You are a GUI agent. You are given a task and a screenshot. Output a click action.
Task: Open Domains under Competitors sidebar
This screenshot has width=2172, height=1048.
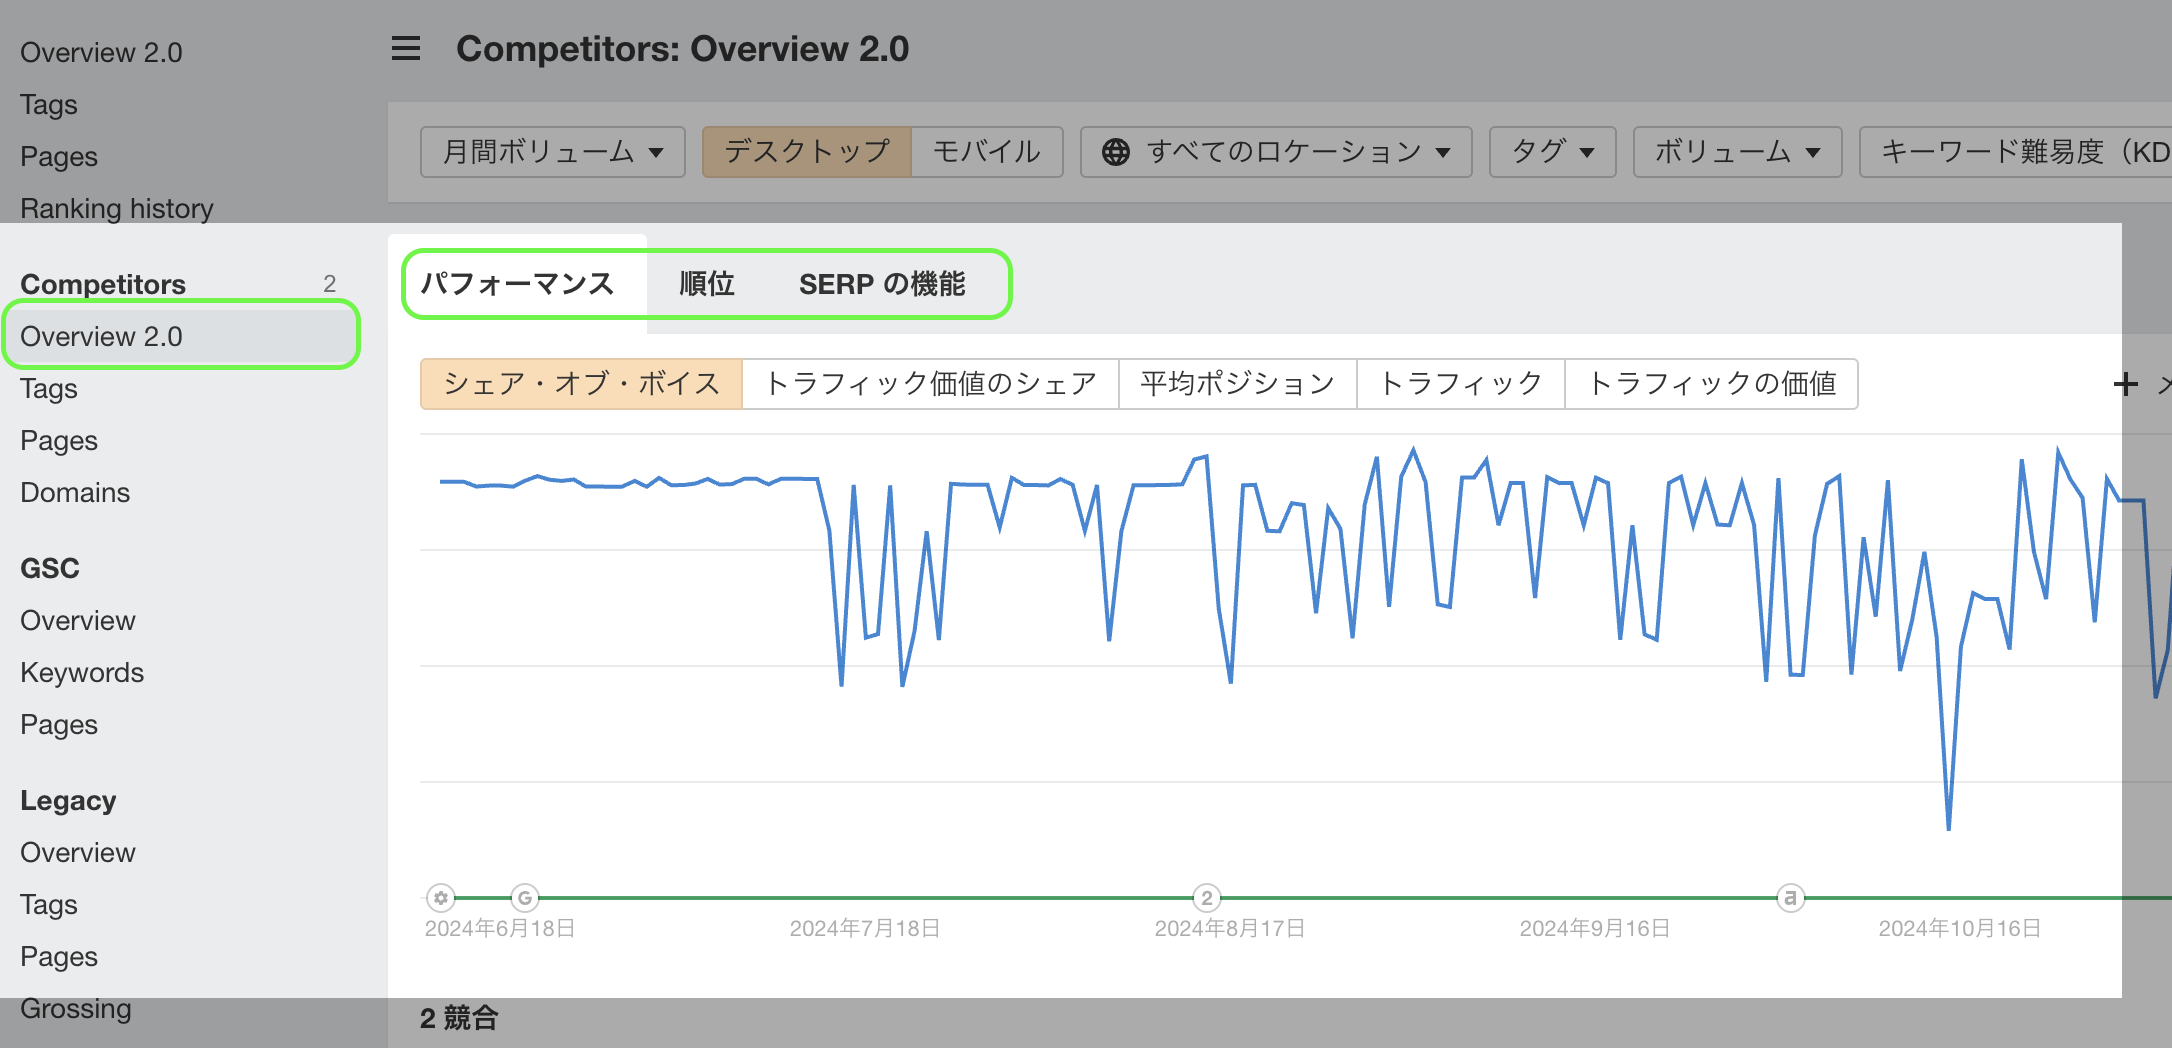[x=75, y=492]
